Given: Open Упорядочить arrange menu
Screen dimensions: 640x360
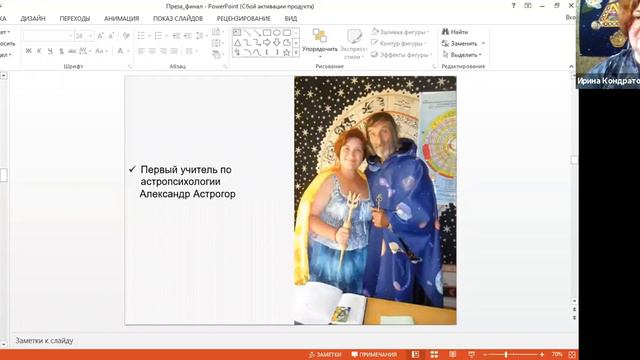Looking at the screenshot, I should pyautogui.click(x=320, y=42).
